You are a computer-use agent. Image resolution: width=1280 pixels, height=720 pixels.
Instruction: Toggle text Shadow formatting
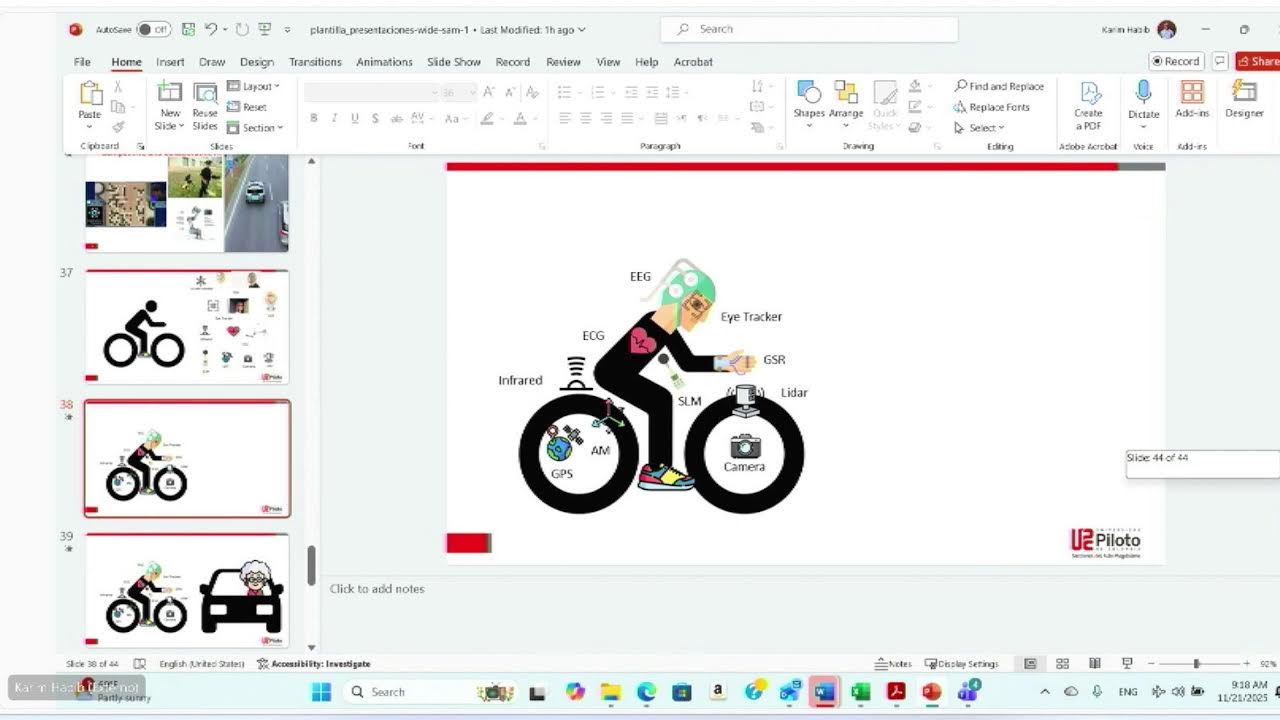click(375, 118)
